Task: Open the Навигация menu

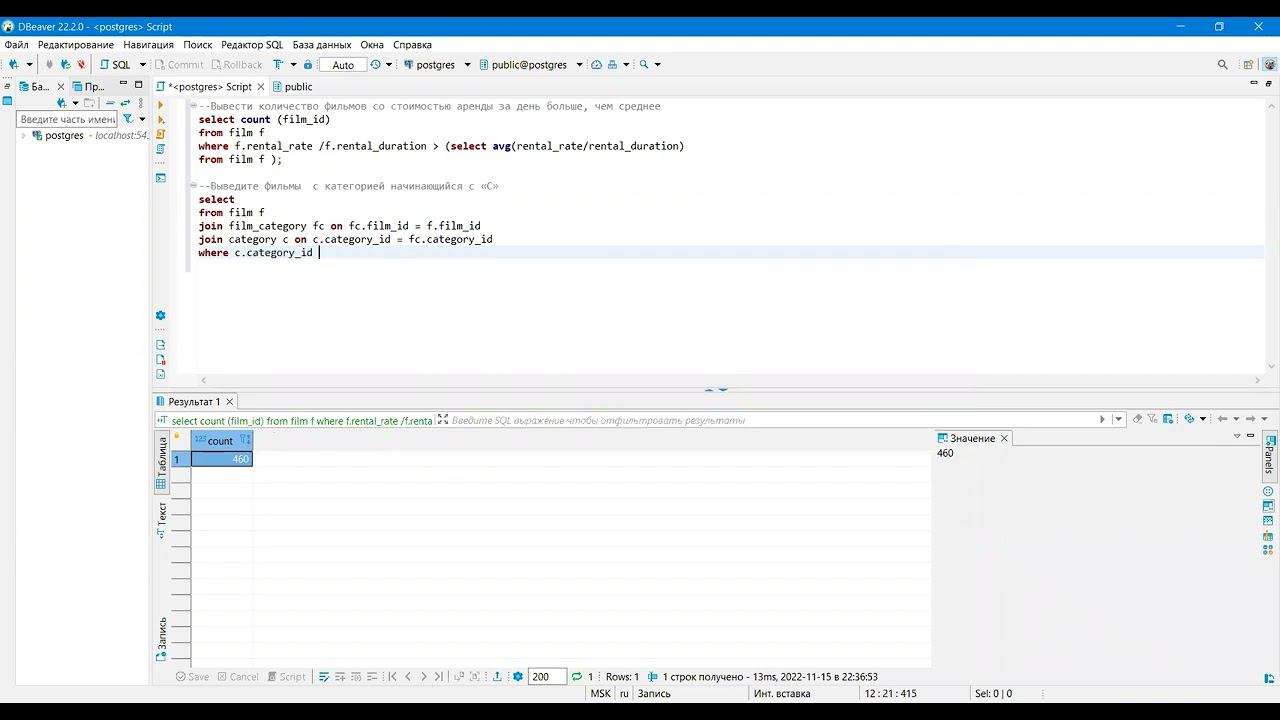Action: click(x=148, y=45)
